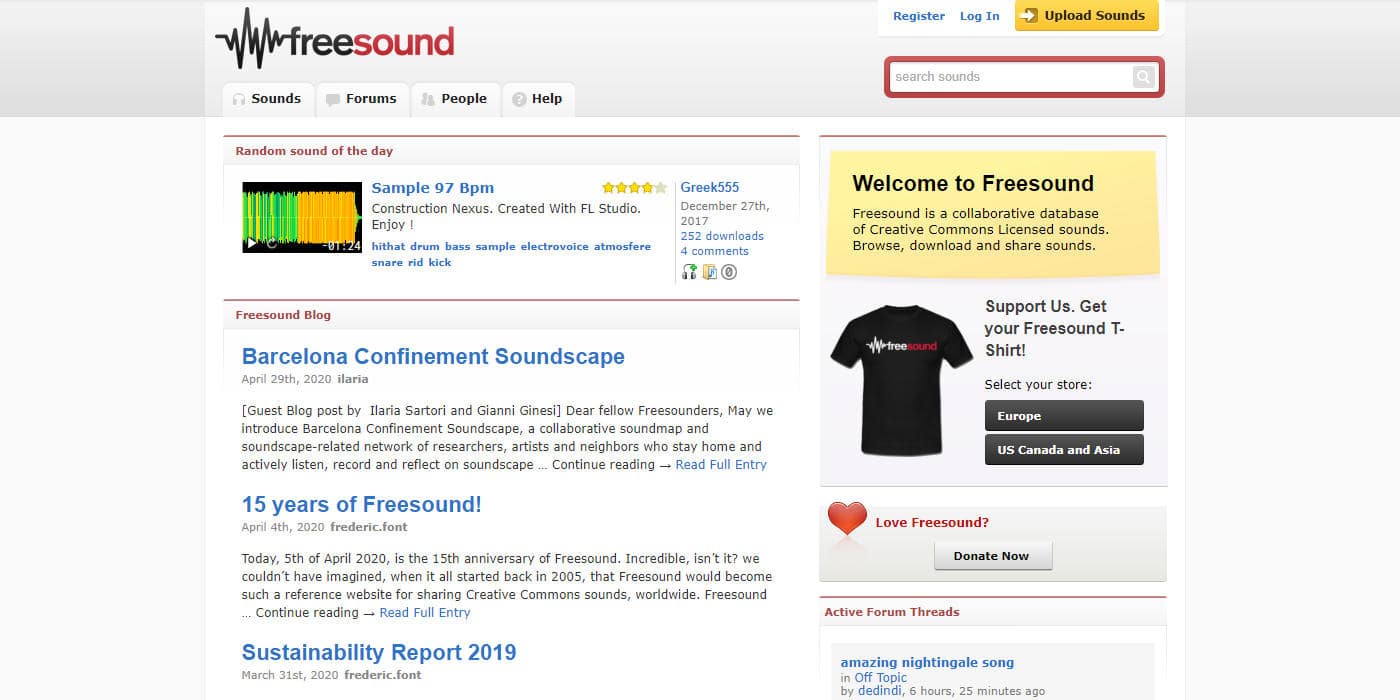Click the -01:24 time remaining display

[342, 245]
